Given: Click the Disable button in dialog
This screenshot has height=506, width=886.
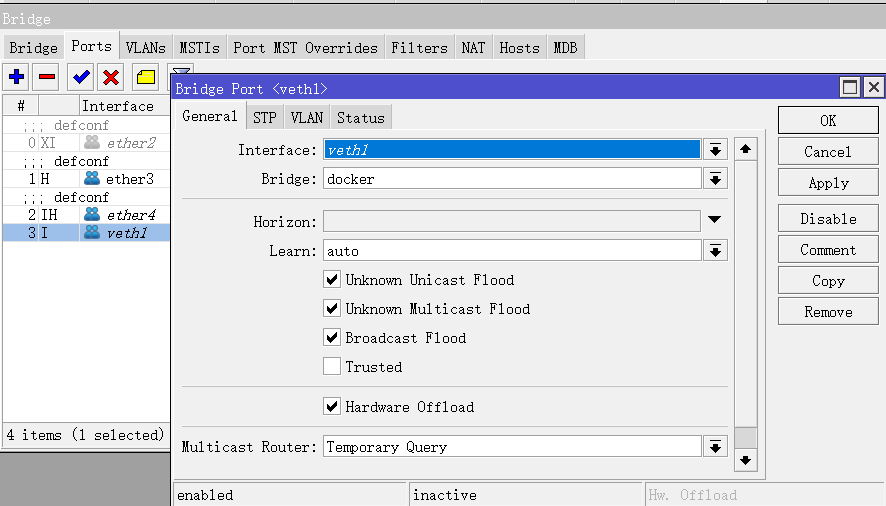Looking at the screenshot, I should pos(828,219).
